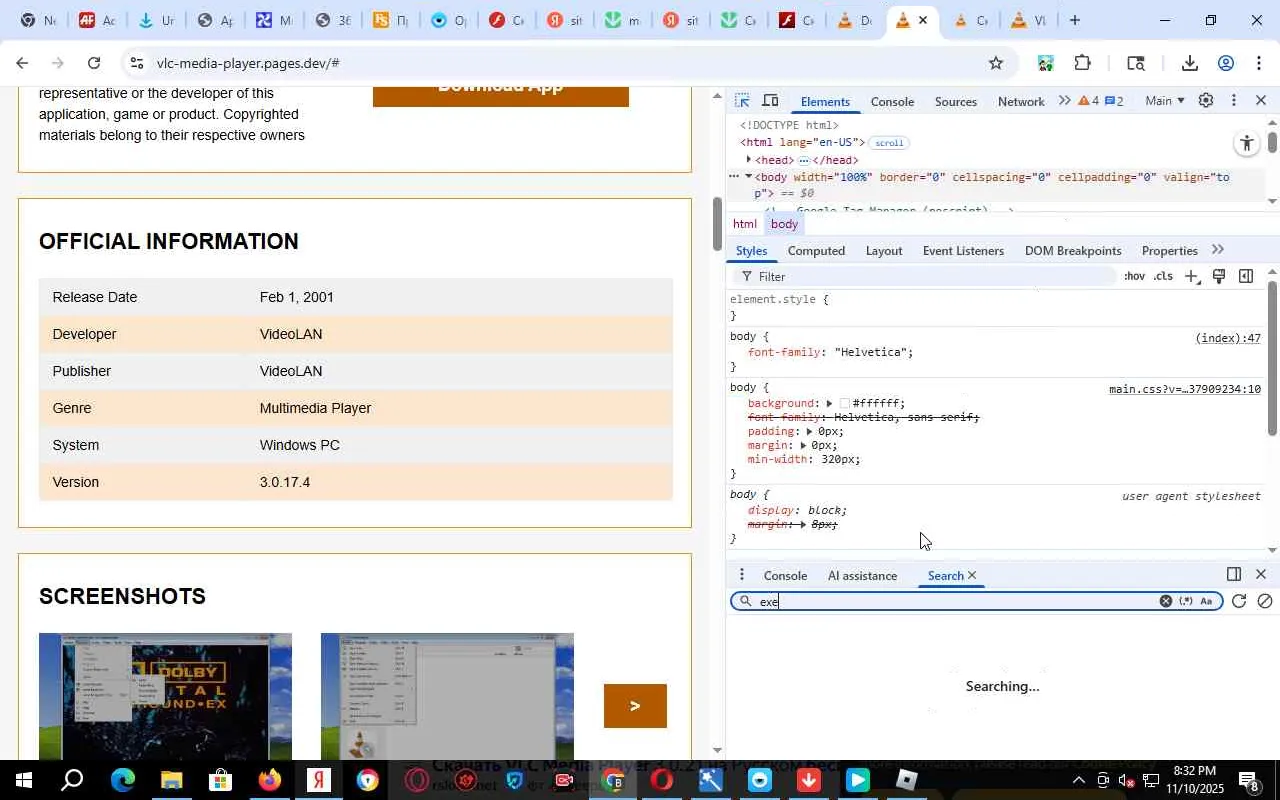Screen dimensions: 1280x800
Task: Toggle match case search option
Action: tap(1206, 601)
